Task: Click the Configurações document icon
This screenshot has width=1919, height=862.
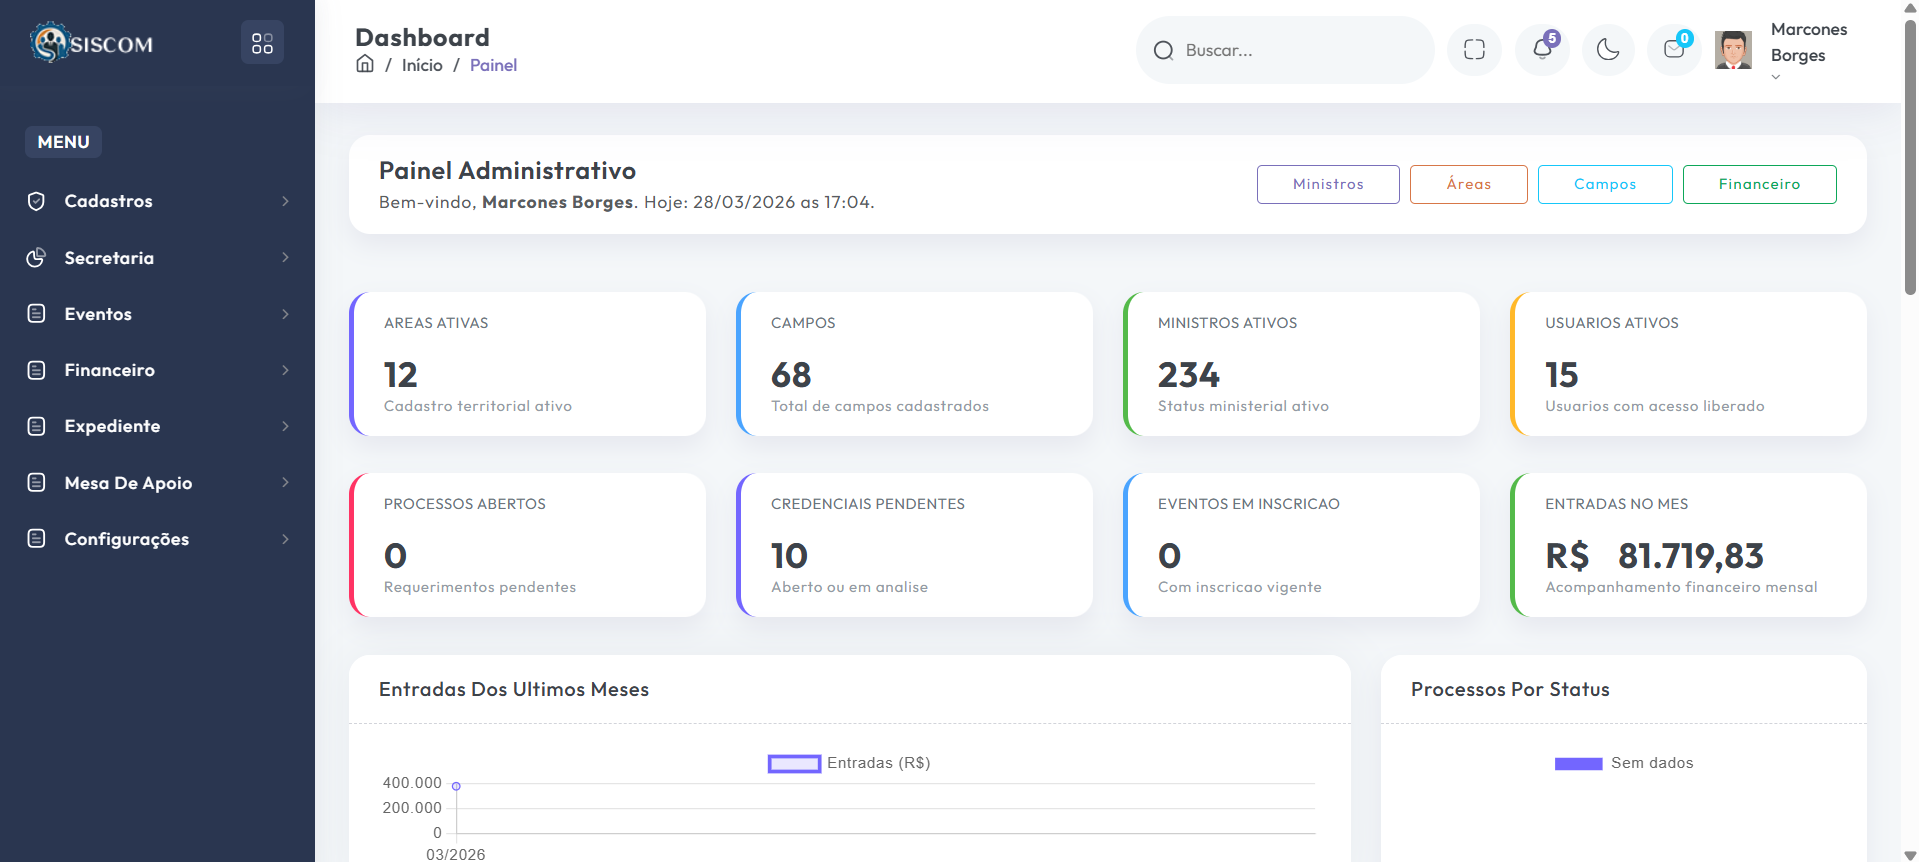Action: coord(36,538)
